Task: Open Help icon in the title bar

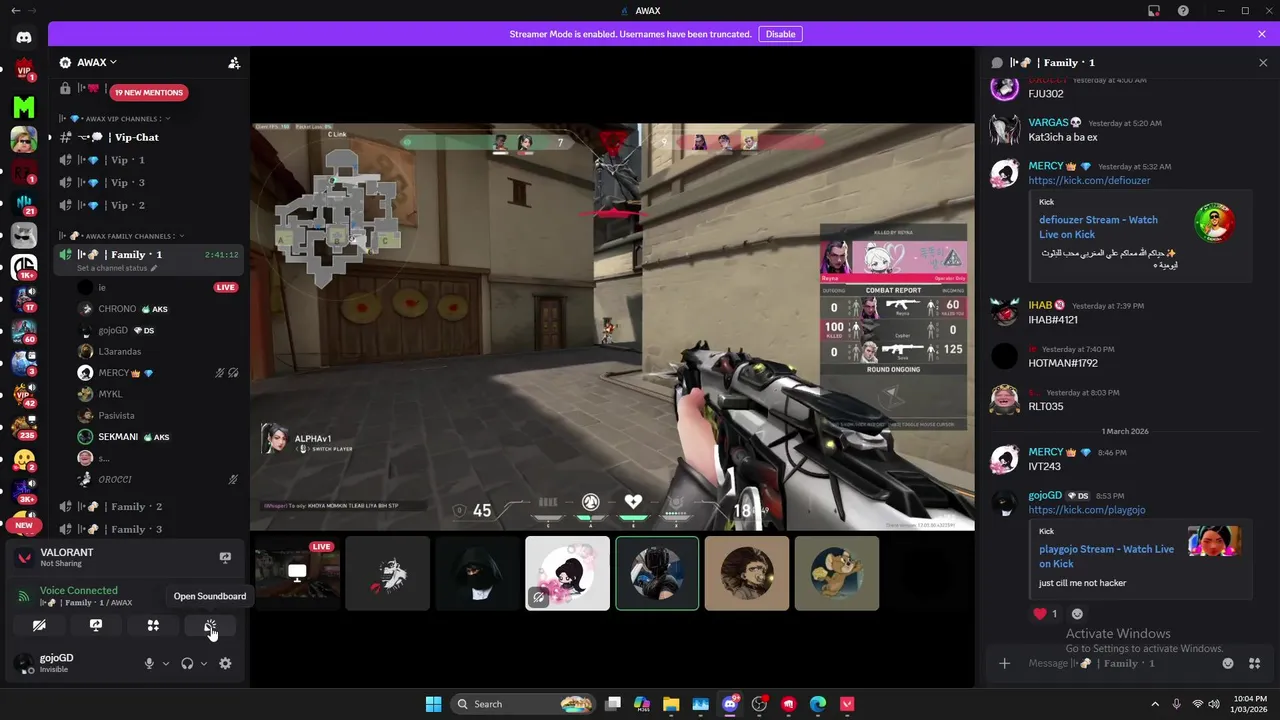Action: tap(1184, 10)
